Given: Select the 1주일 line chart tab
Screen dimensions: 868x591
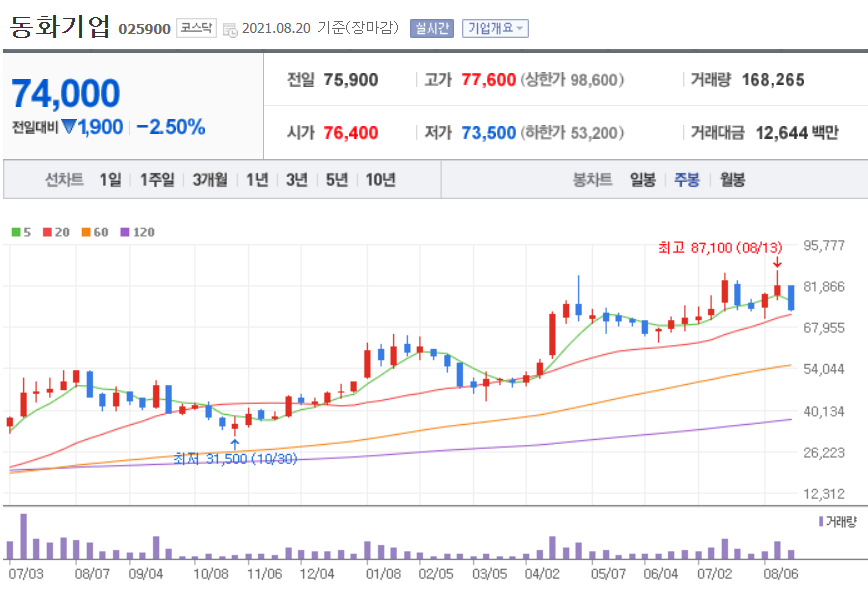Looking at the screenshot, I should [x=157, y=179].
